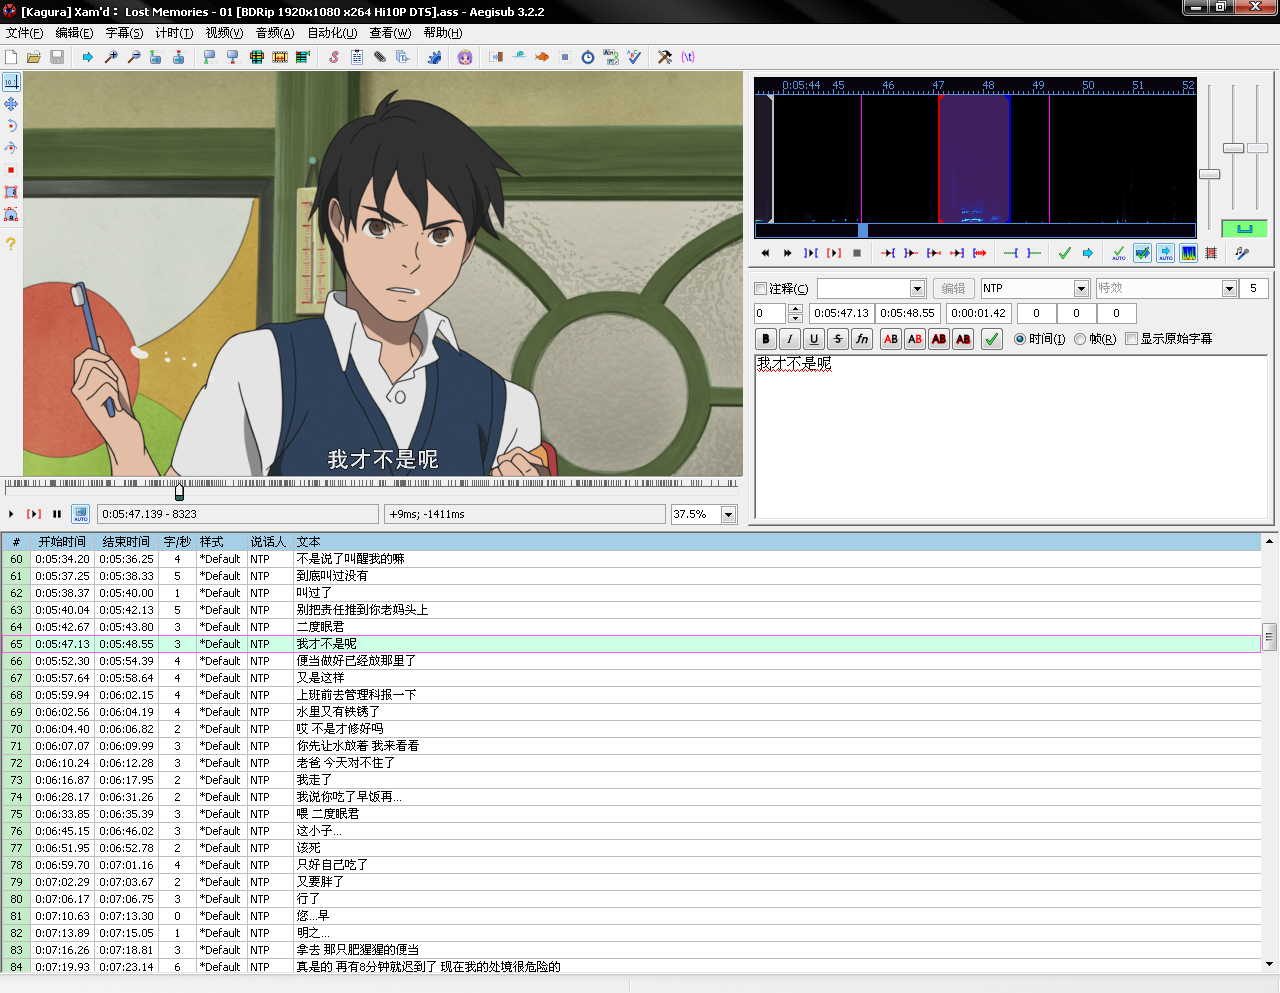The width and height of the screenshot is (1280, 993).
Task: Select the 帧 radio button
Action: (x=1080, y=339)
